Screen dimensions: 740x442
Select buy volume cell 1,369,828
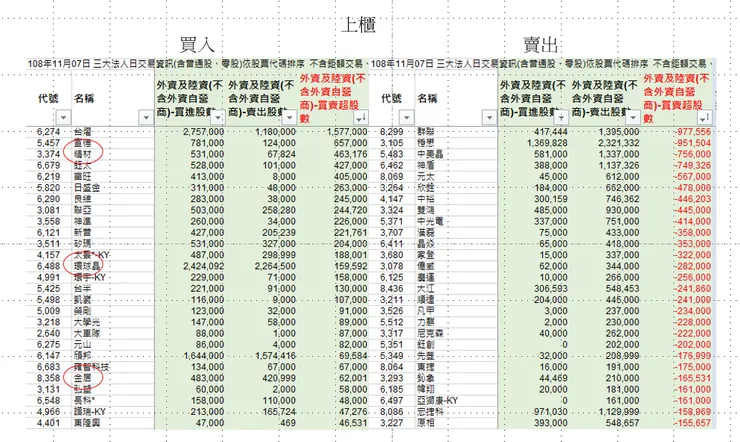click(547, 143)
